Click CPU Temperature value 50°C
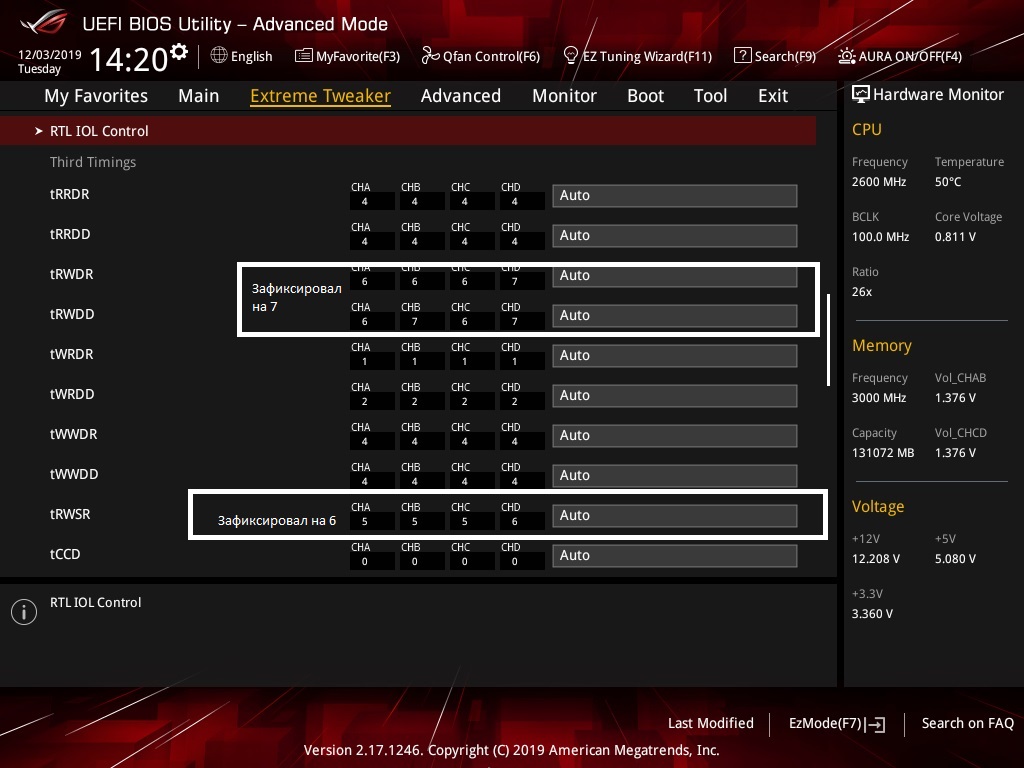1024x768 pixels. coord(948,182)
